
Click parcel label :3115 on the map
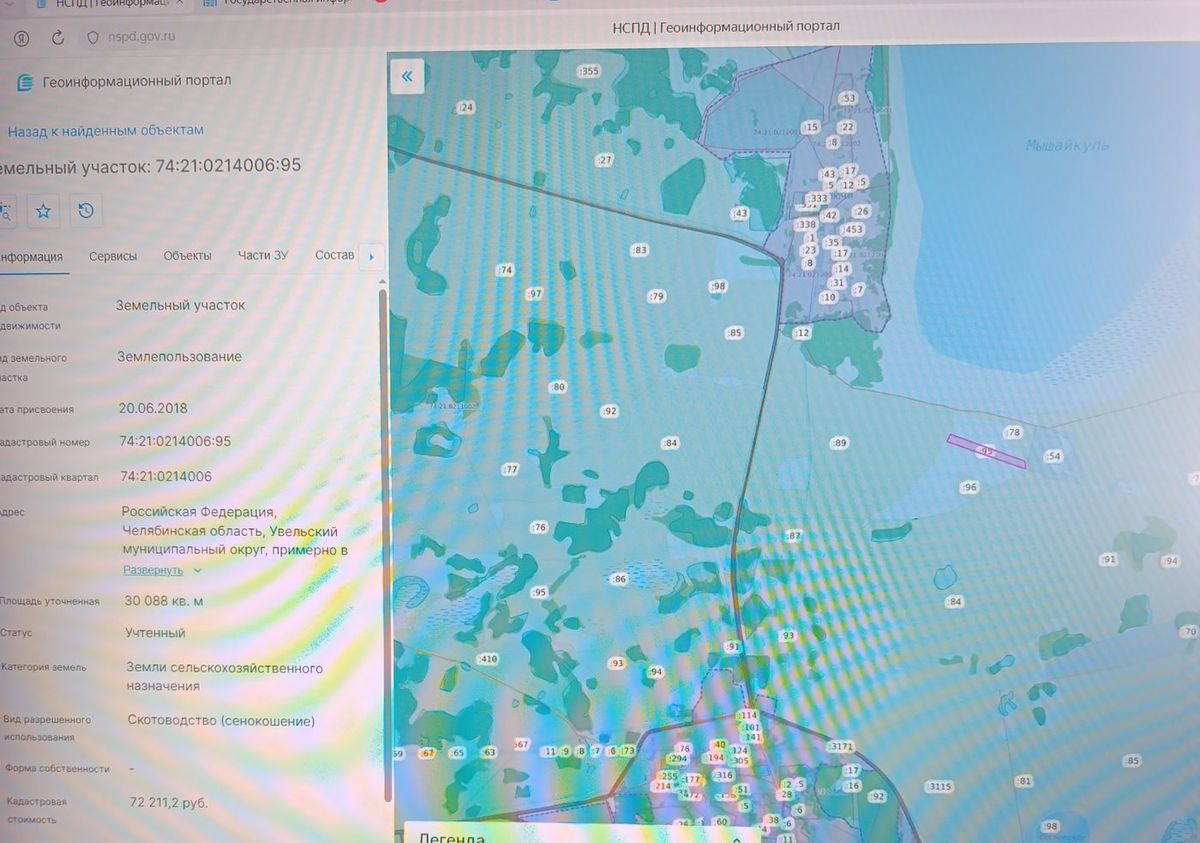(x=940, y=787)
